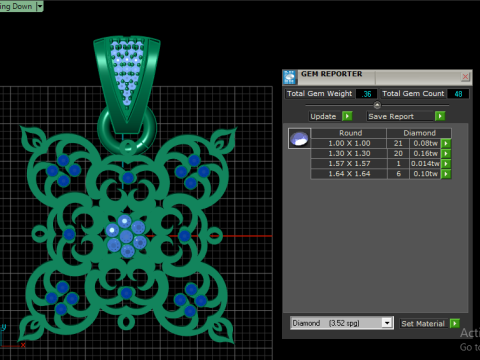Select the Total Gem Count value 48
480x360 pixels.
(458, 94)
